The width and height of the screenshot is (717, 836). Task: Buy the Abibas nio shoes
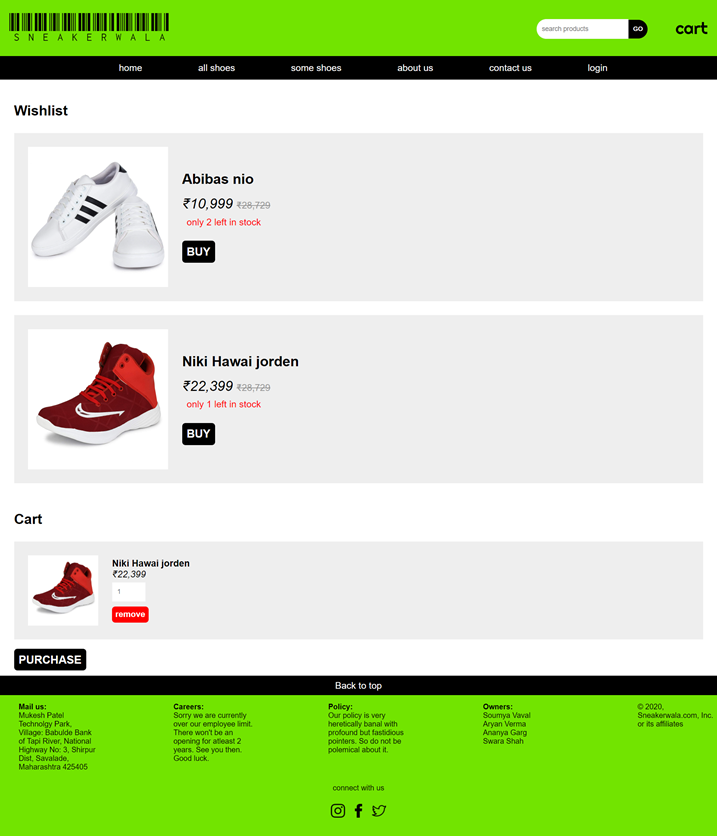[x=198, y=252]
